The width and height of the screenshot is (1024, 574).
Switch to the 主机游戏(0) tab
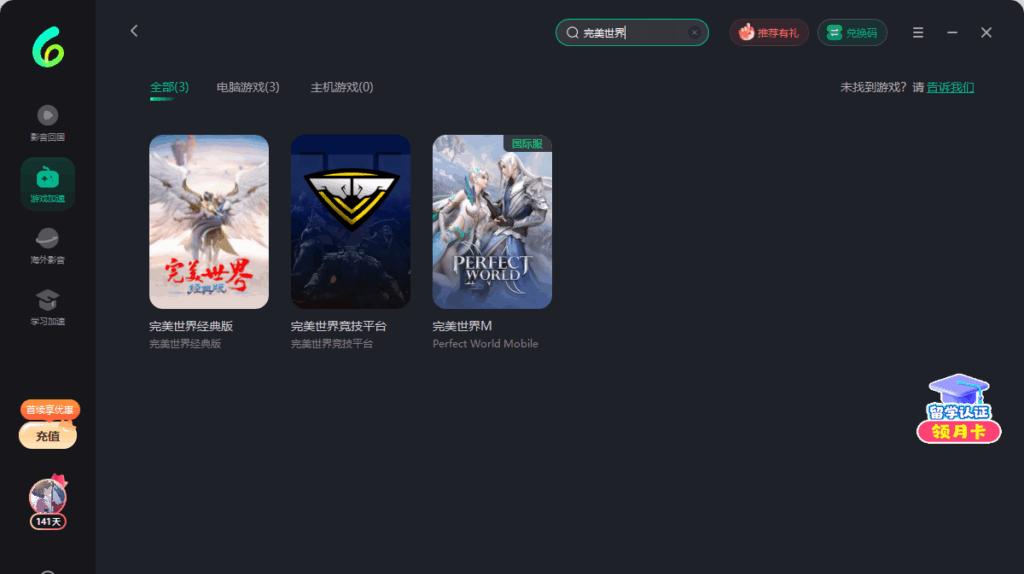(342, 88)
